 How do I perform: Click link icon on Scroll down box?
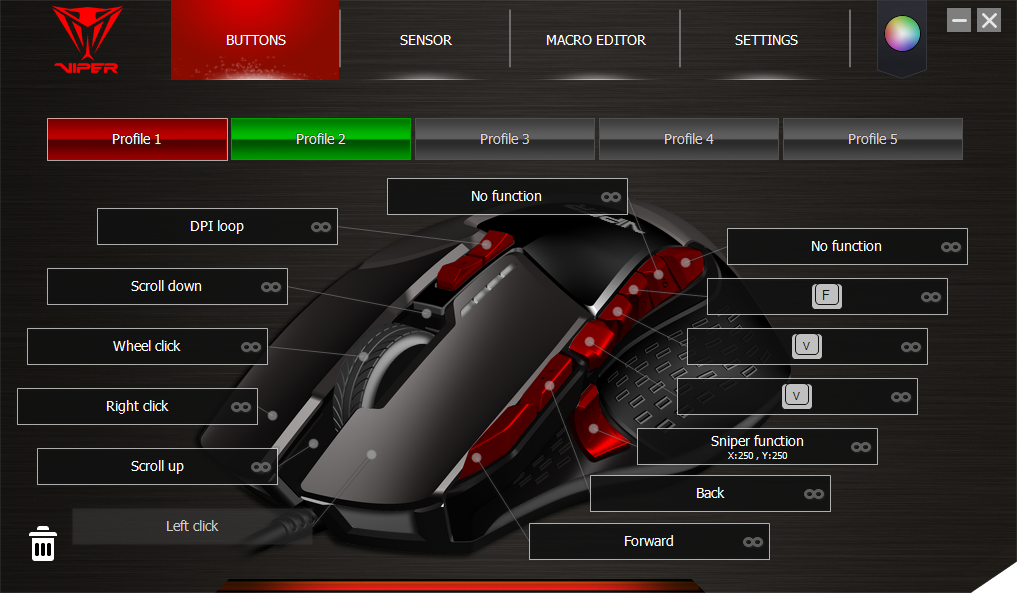pos(271,287)
